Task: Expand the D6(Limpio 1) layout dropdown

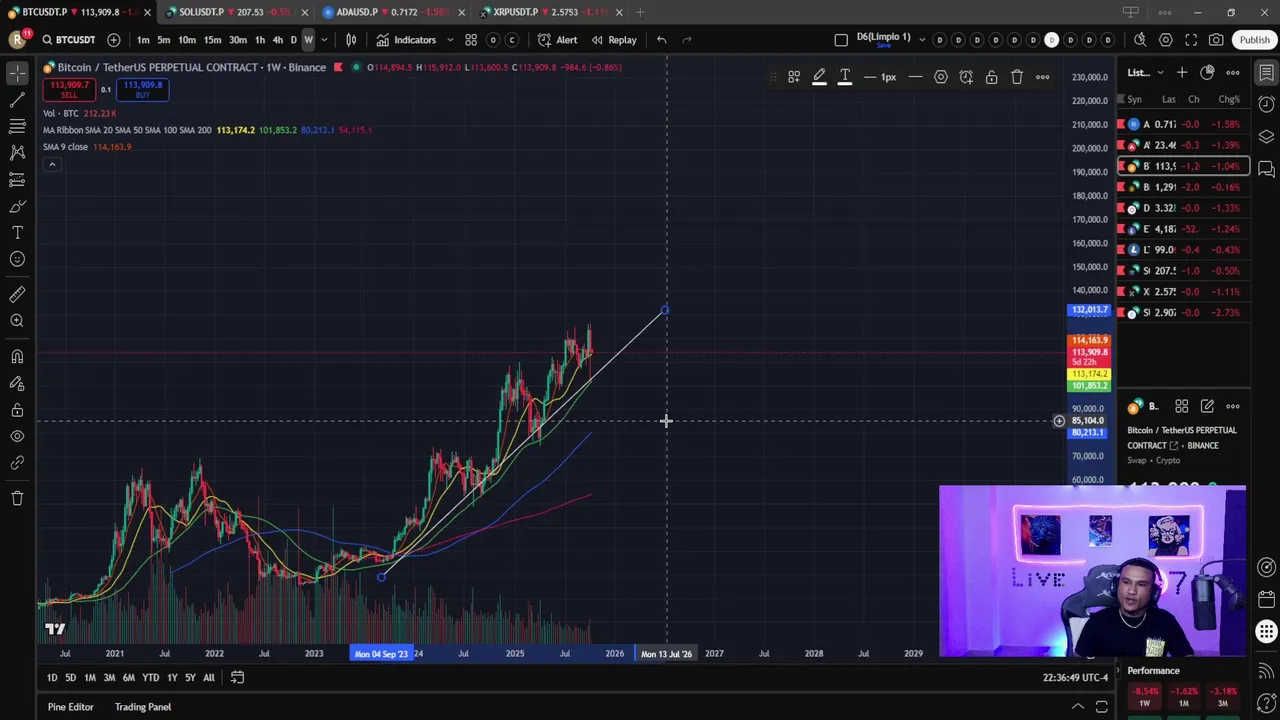Action: pos(920,40)
